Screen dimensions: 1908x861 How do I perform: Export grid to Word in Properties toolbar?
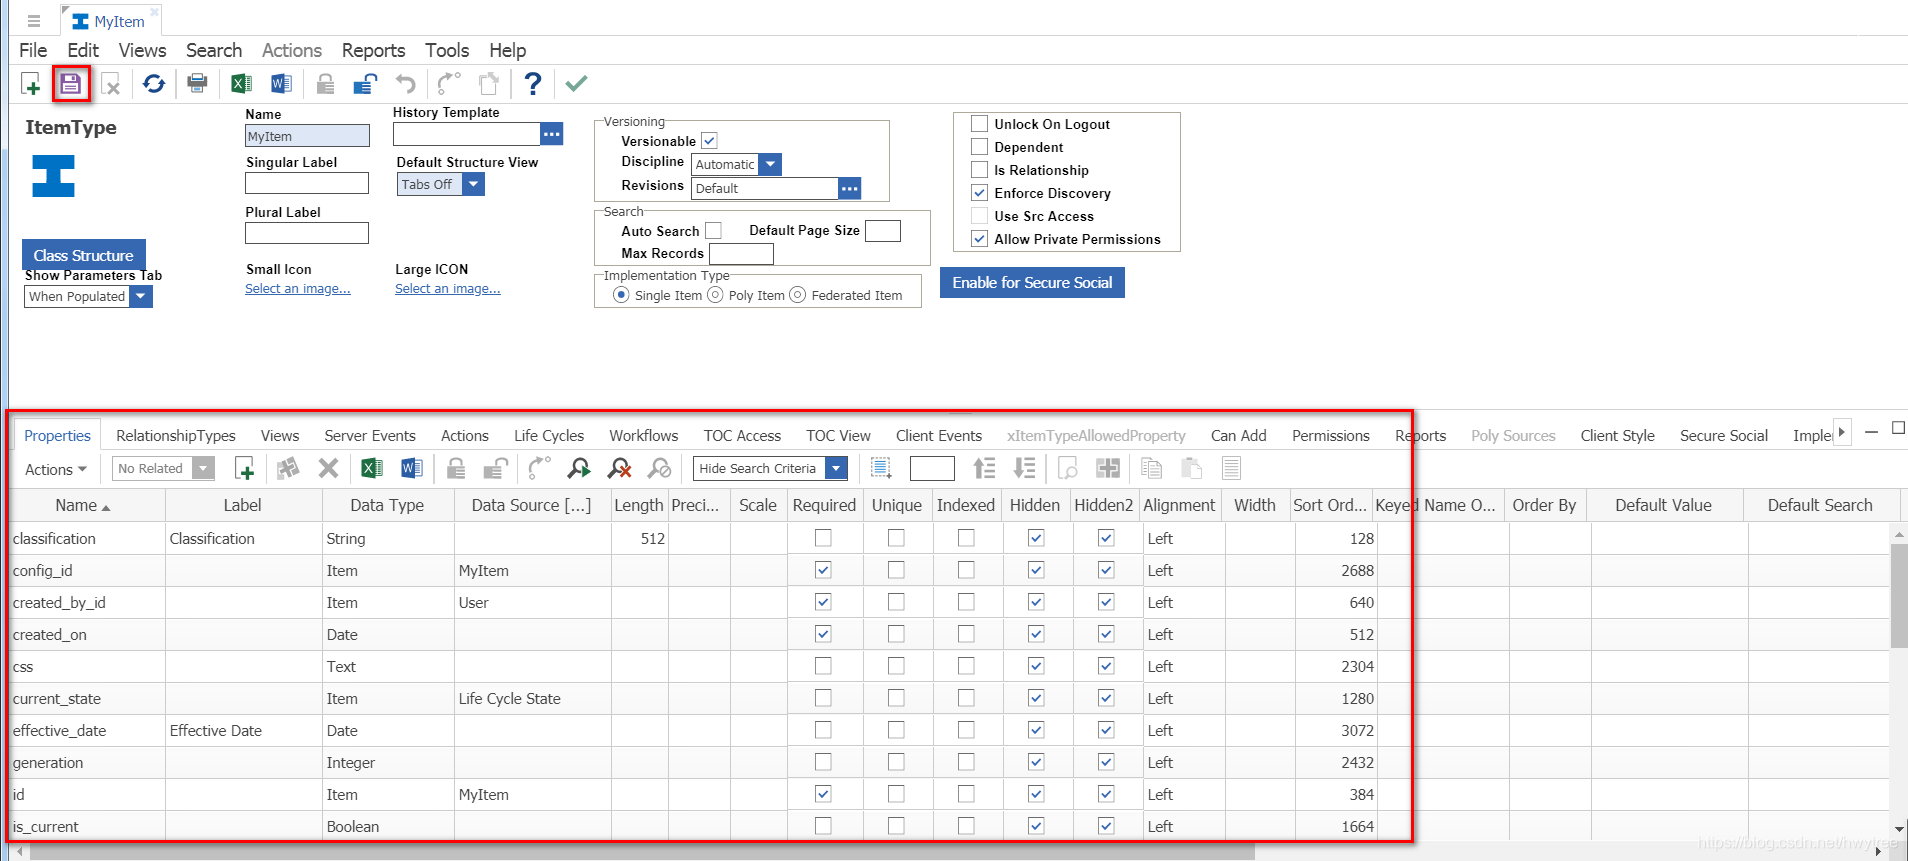click(x=411, y=468)
